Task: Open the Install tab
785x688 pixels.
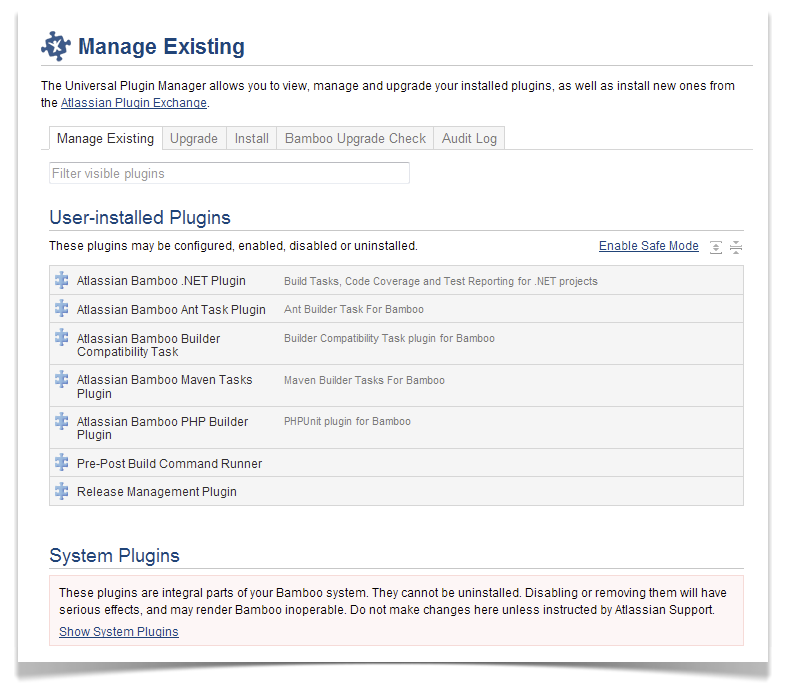Action: tap(251, 138)
